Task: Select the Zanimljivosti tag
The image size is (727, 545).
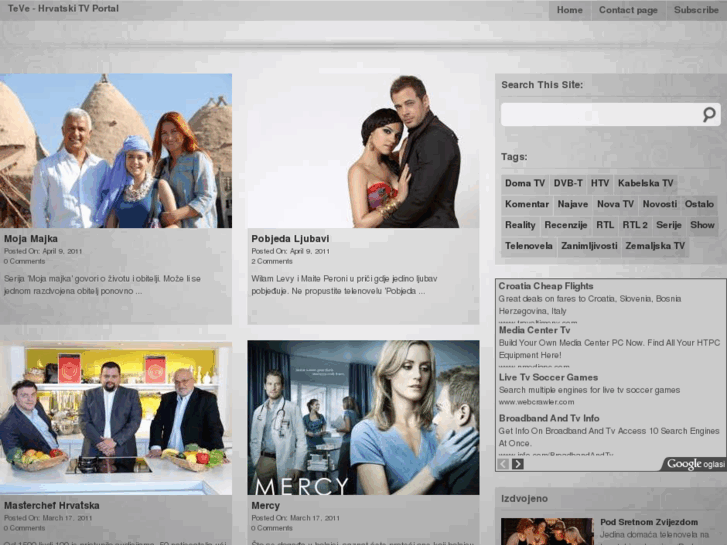Action: click(589, 246)
